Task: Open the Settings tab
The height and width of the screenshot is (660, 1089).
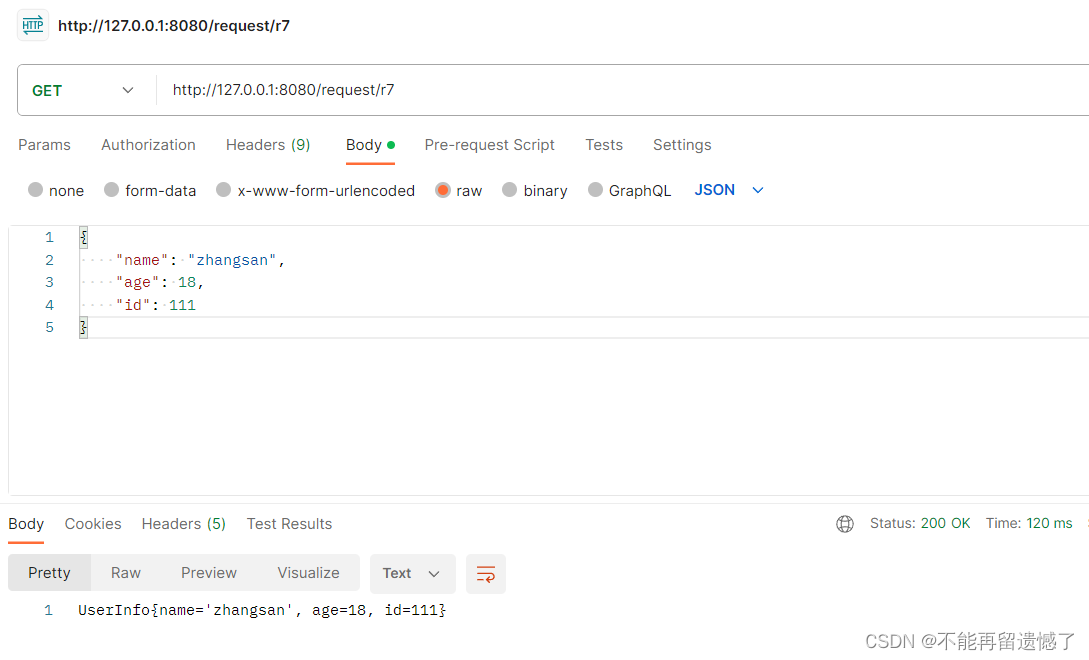Action: click(x=682, y=145)
